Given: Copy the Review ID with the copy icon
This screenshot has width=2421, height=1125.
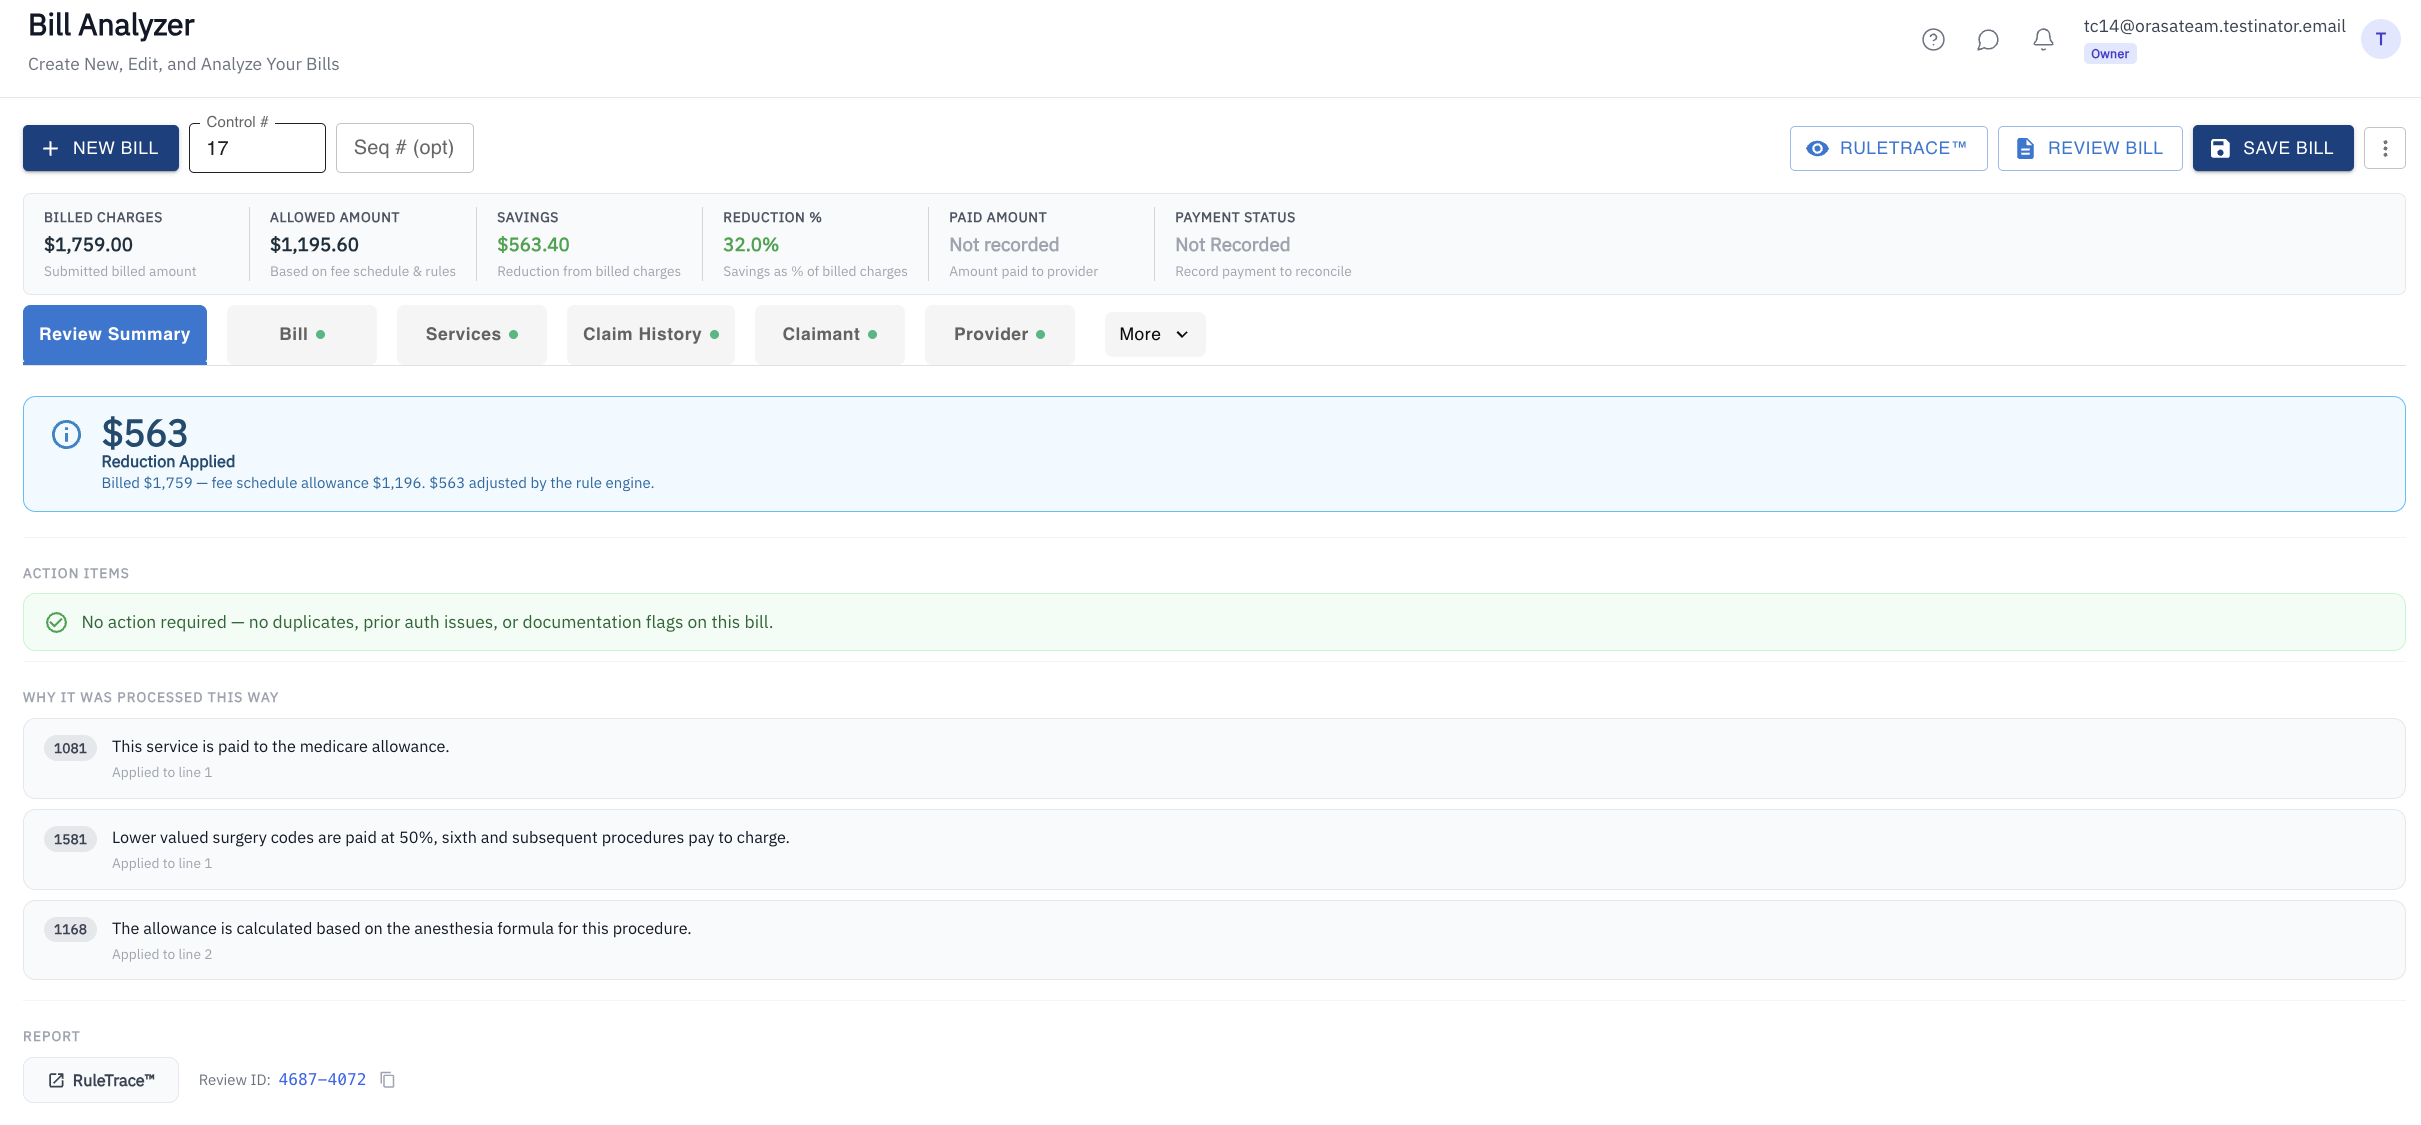Looking at the screenshot, I should [388, 1080].
